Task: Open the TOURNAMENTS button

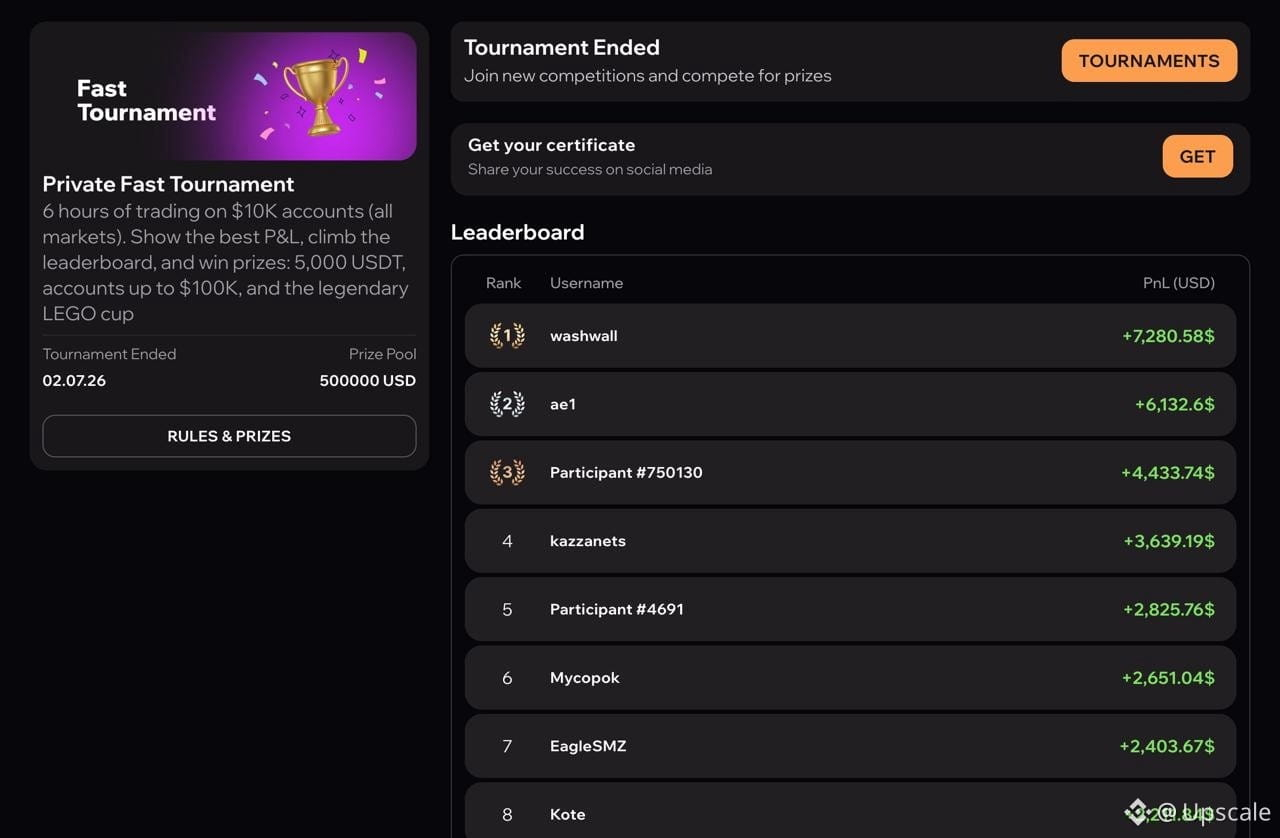Action: [x=1149, y=61]
